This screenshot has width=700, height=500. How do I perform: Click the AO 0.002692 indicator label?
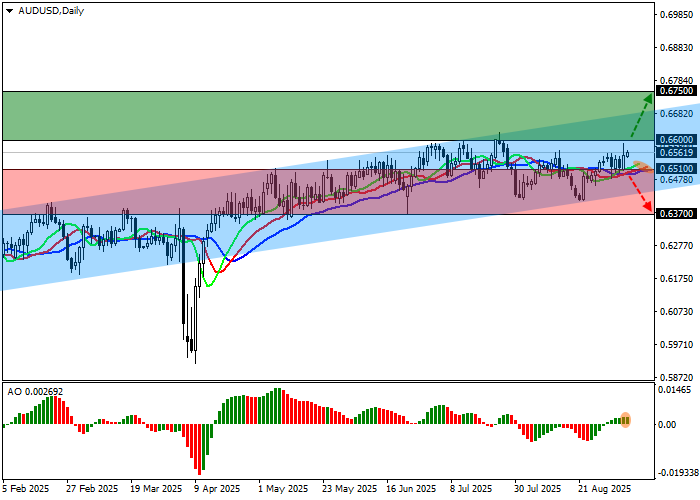(35, 392)
